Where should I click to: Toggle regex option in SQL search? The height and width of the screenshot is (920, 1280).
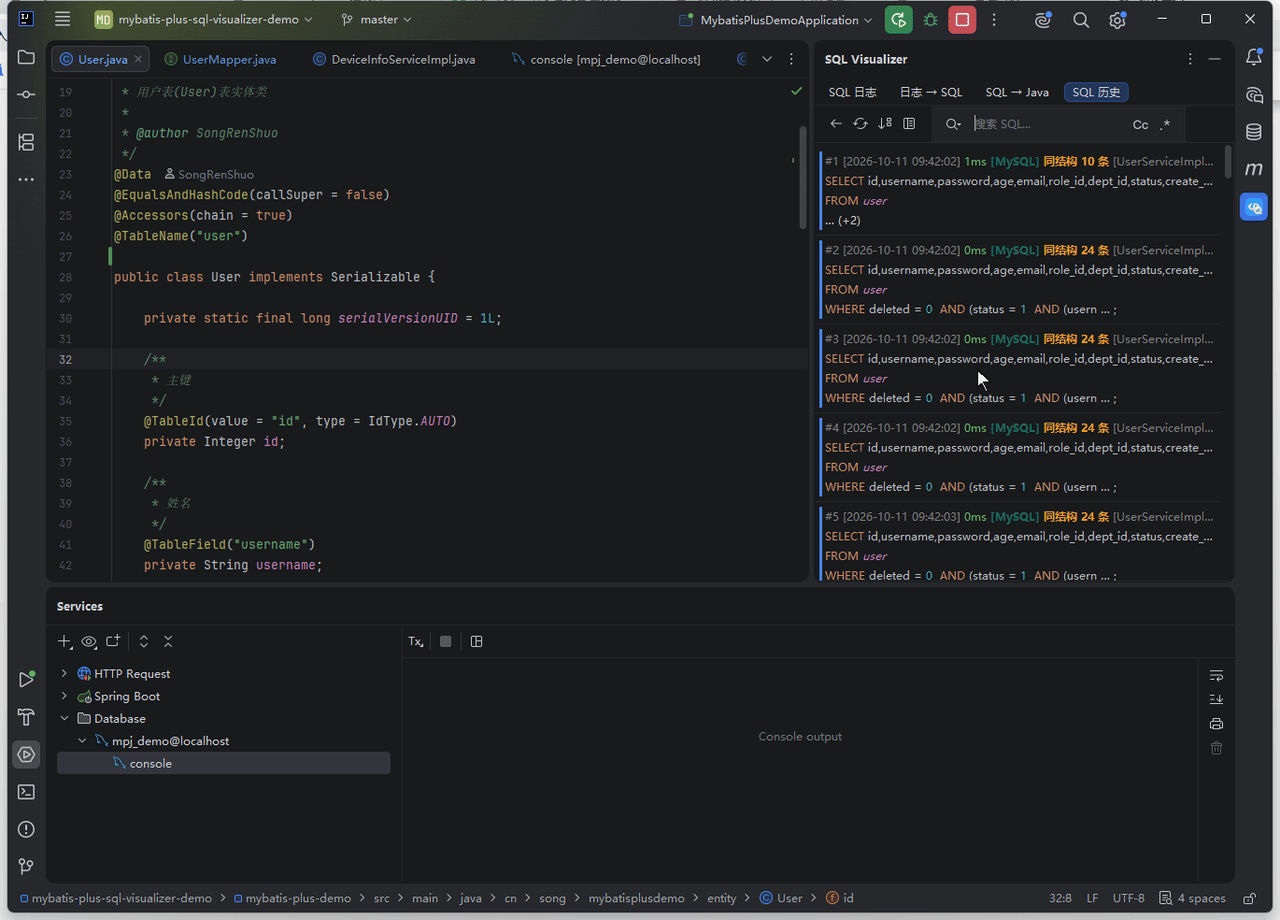click(1165, 124)
